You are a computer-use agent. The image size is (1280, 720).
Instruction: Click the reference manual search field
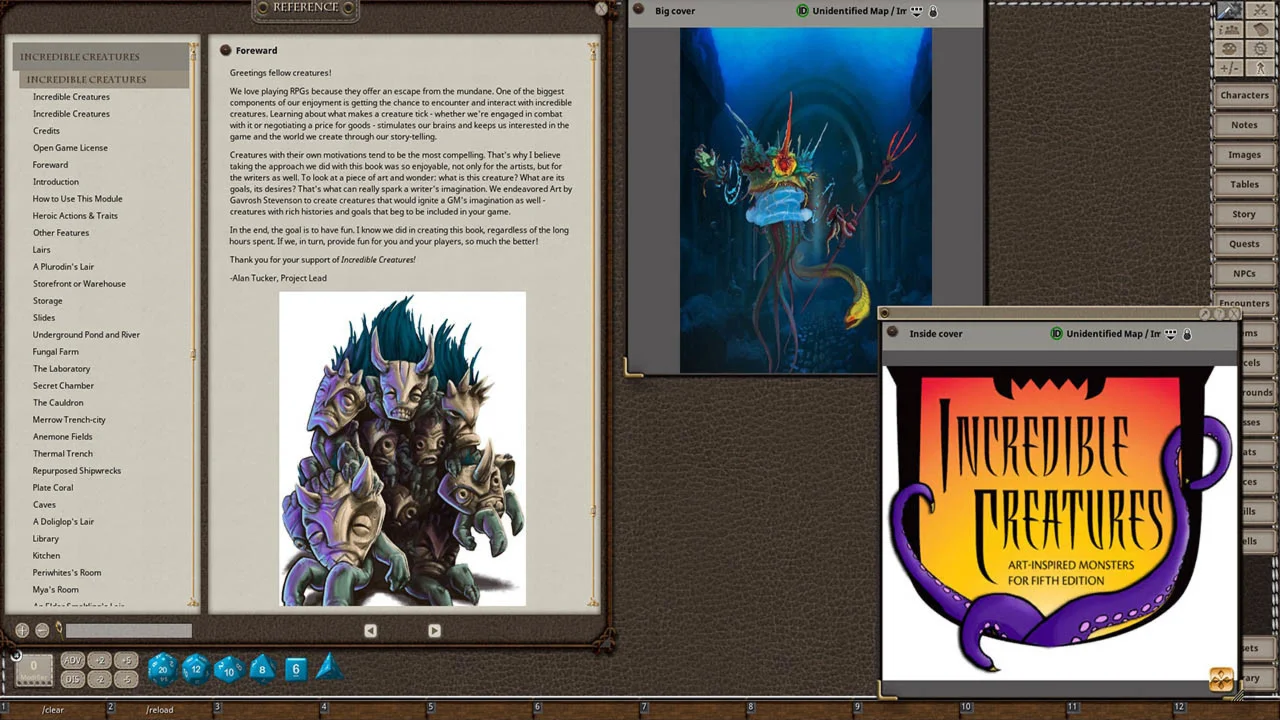(128, 630)
